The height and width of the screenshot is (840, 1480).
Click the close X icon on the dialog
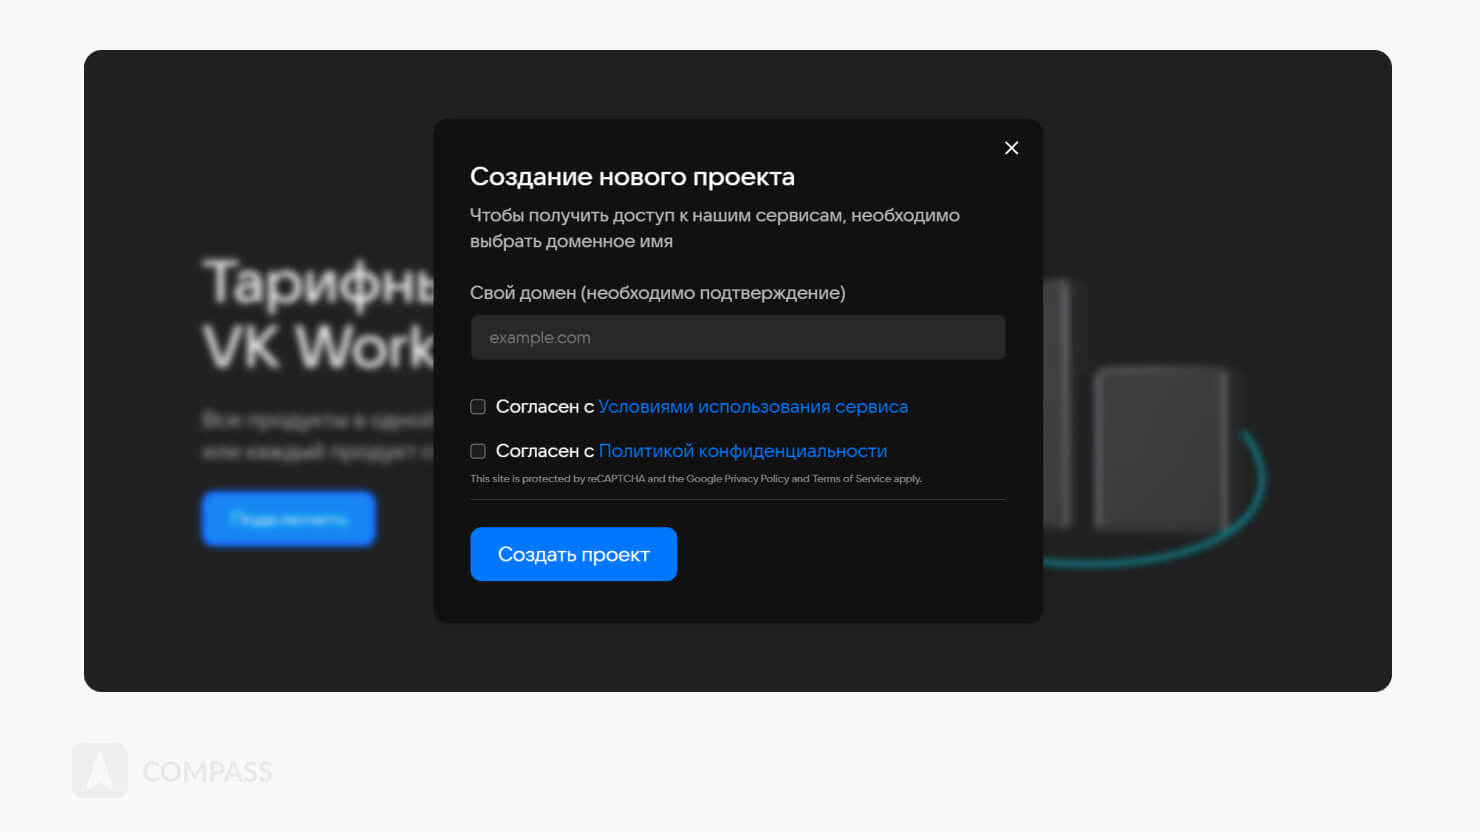[1011, 147]
